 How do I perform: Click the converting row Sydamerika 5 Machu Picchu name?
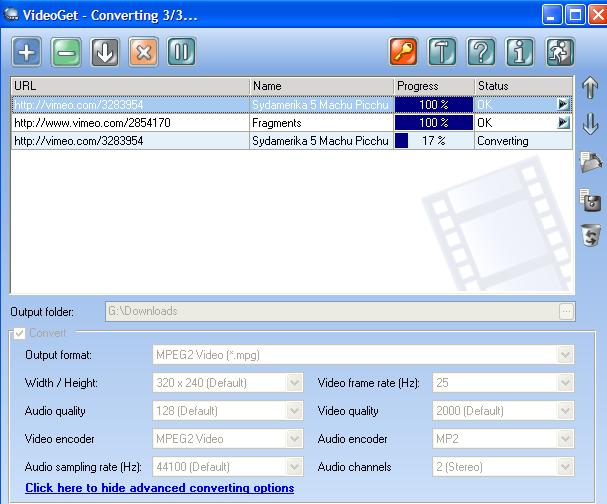pos(320,141)
